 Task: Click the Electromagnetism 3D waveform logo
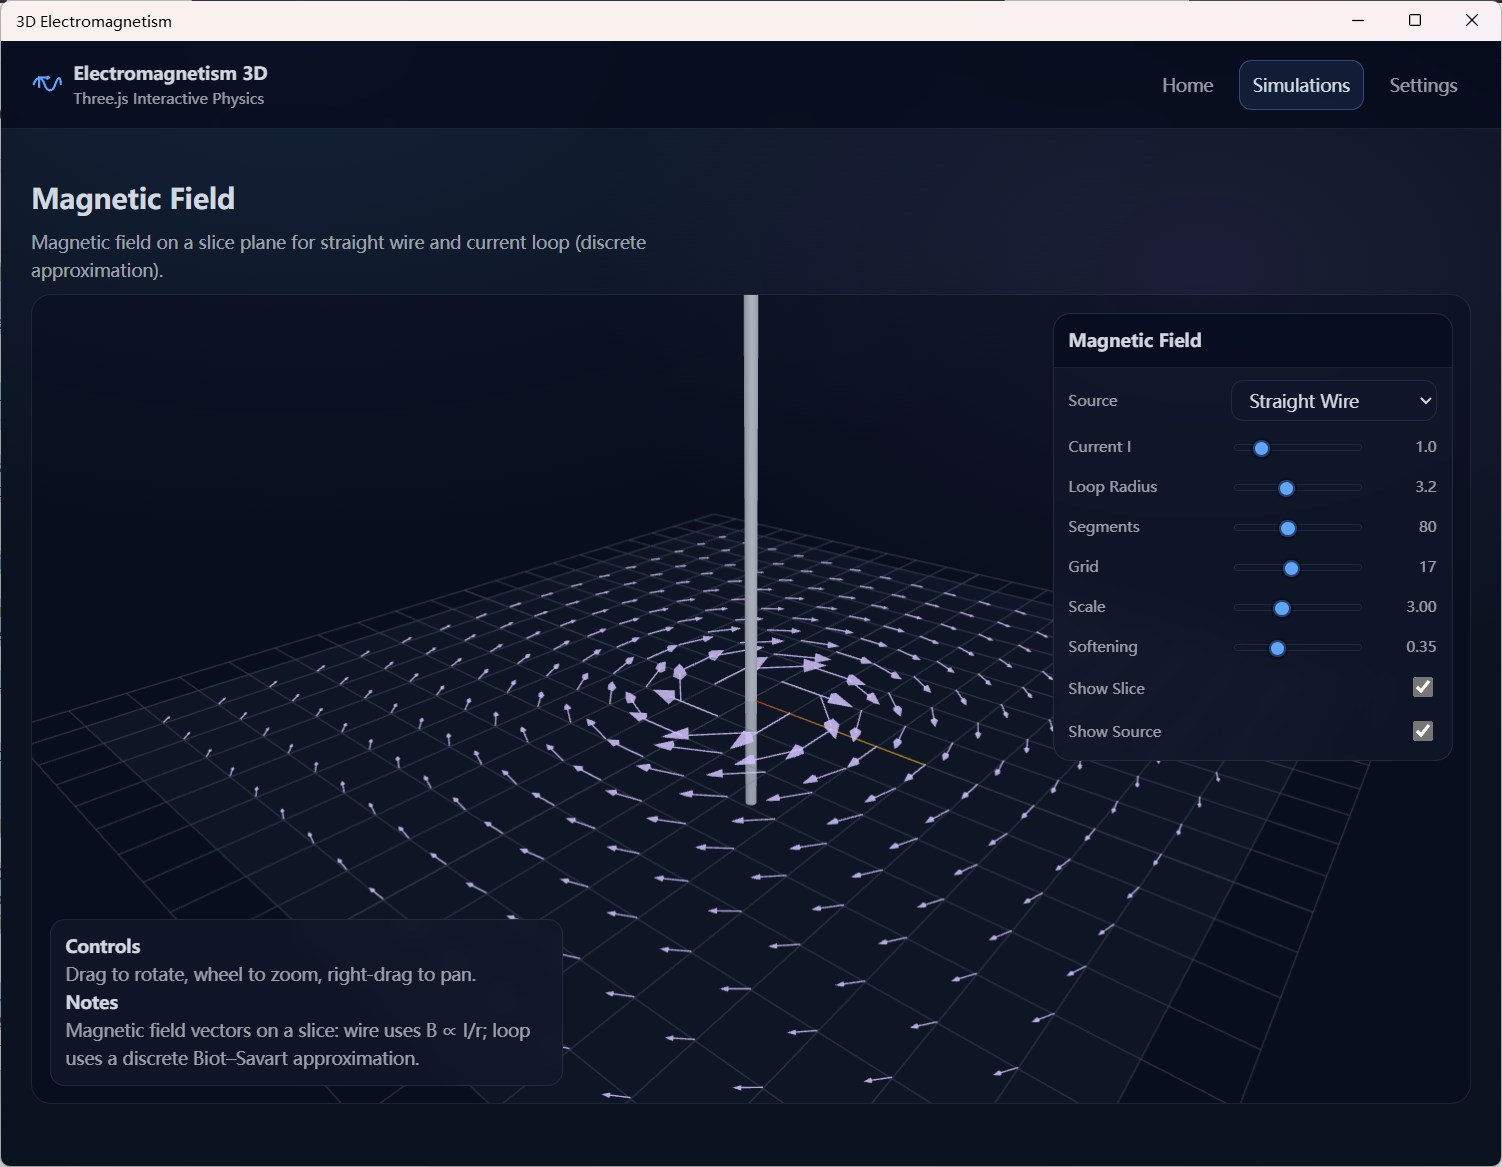46,84
